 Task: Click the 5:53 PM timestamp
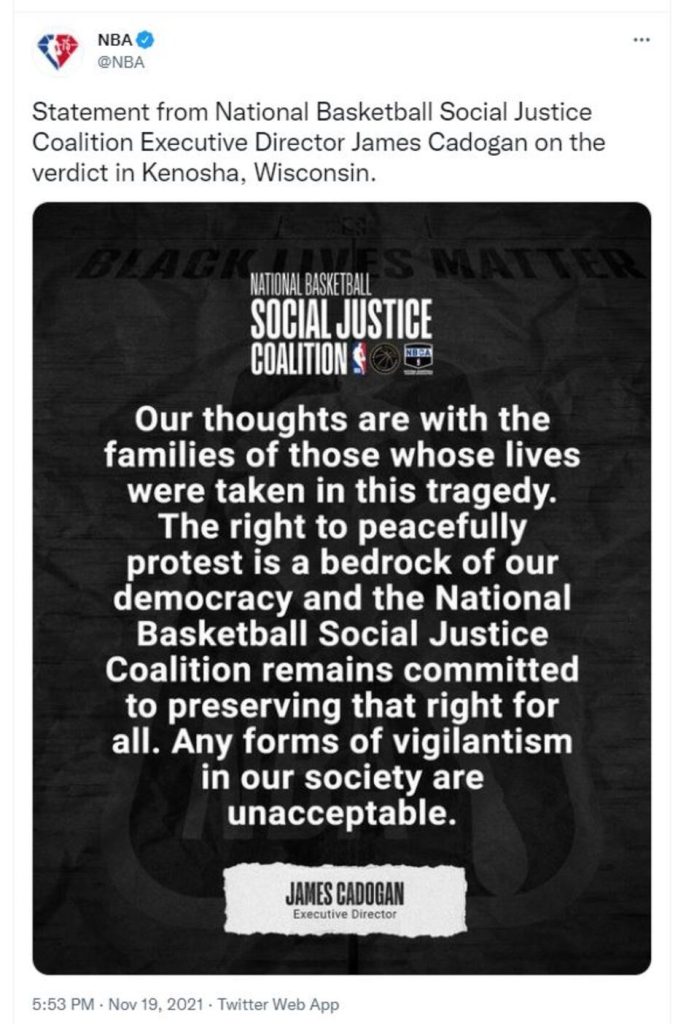(x=64, y=1004)
